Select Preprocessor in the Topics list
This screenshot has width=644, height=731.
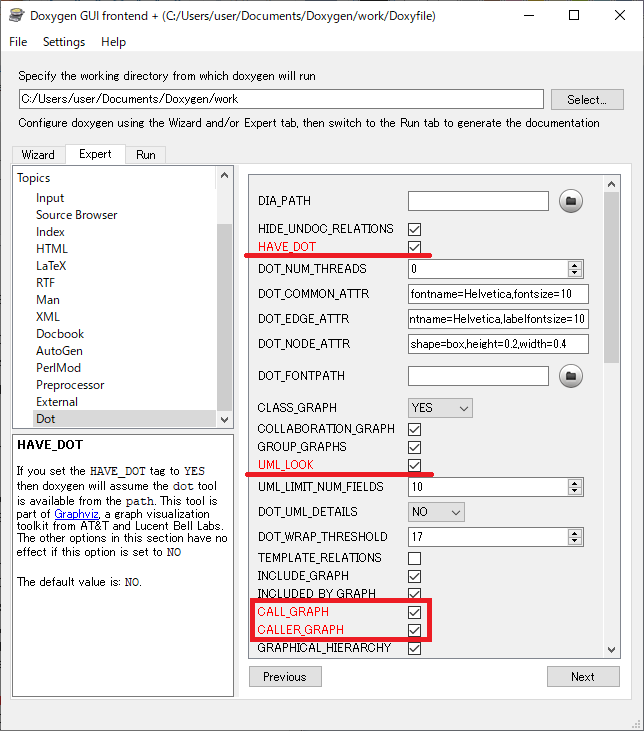pyautogui.click(x=70, y=385)
